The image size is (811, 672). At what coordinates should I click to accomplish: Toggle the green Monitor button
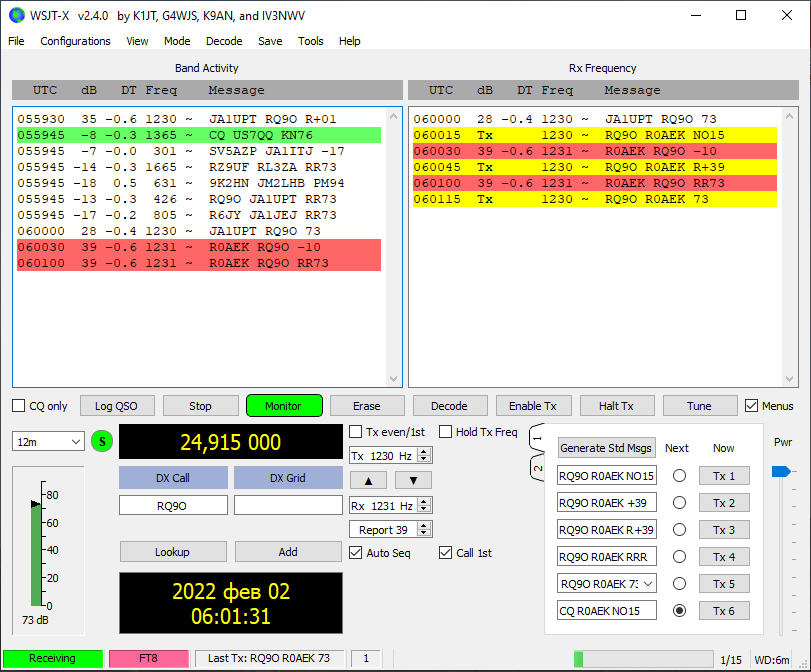pyautogui.click(x=284, y=406)
